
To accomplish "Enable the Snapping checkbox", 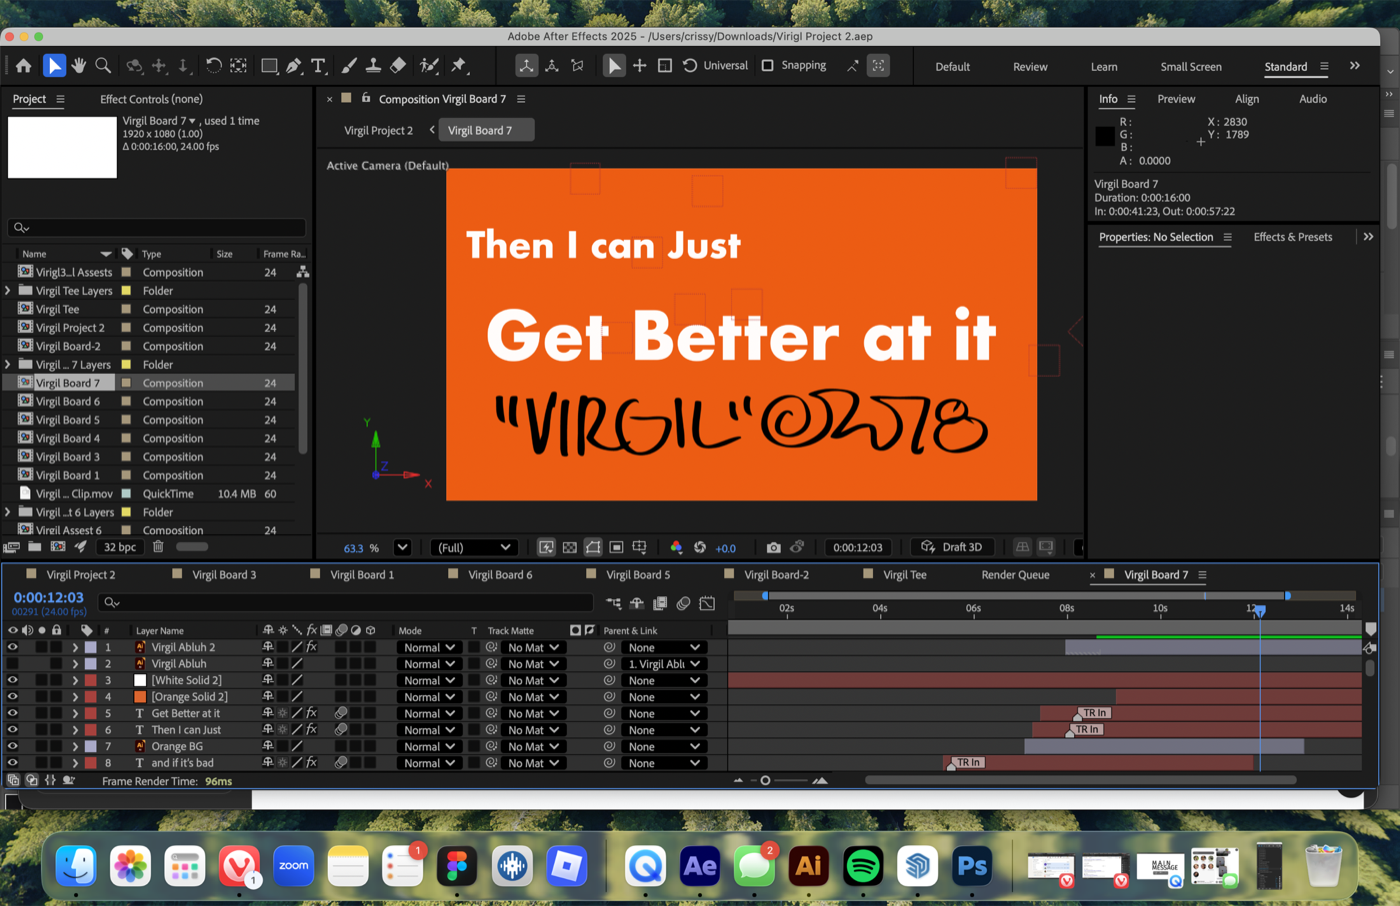I will tap(768, 66).
